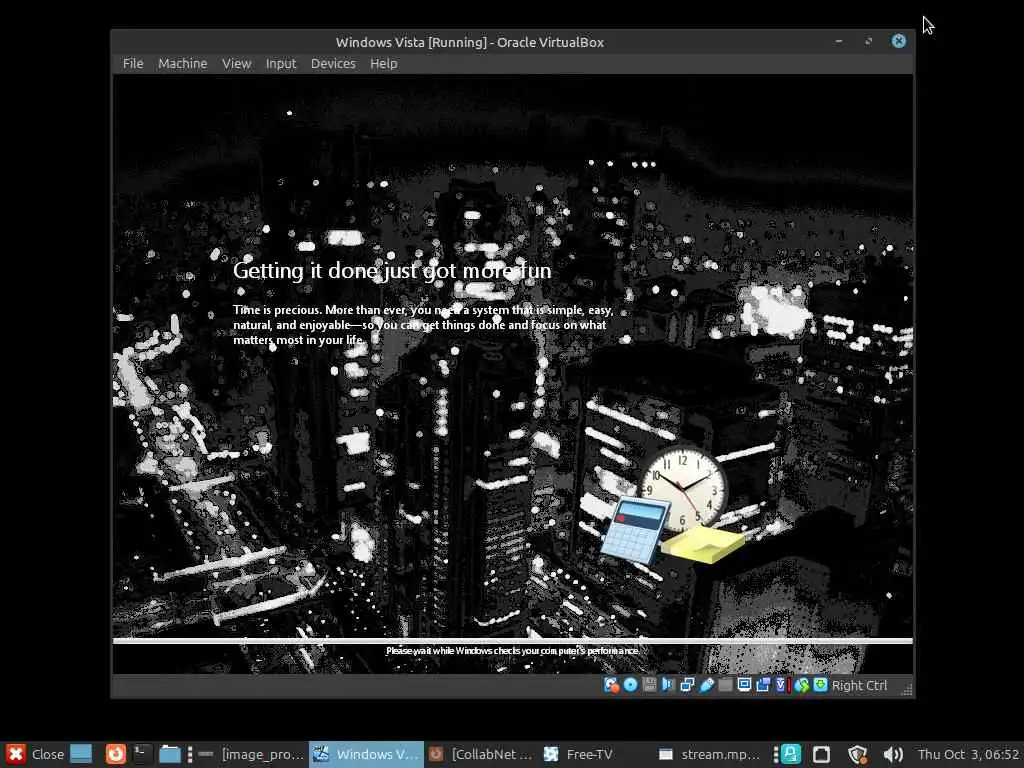Click the hard disk activity status icon
The height and width of the screenshot is (768, 1024).
point(611,684)
